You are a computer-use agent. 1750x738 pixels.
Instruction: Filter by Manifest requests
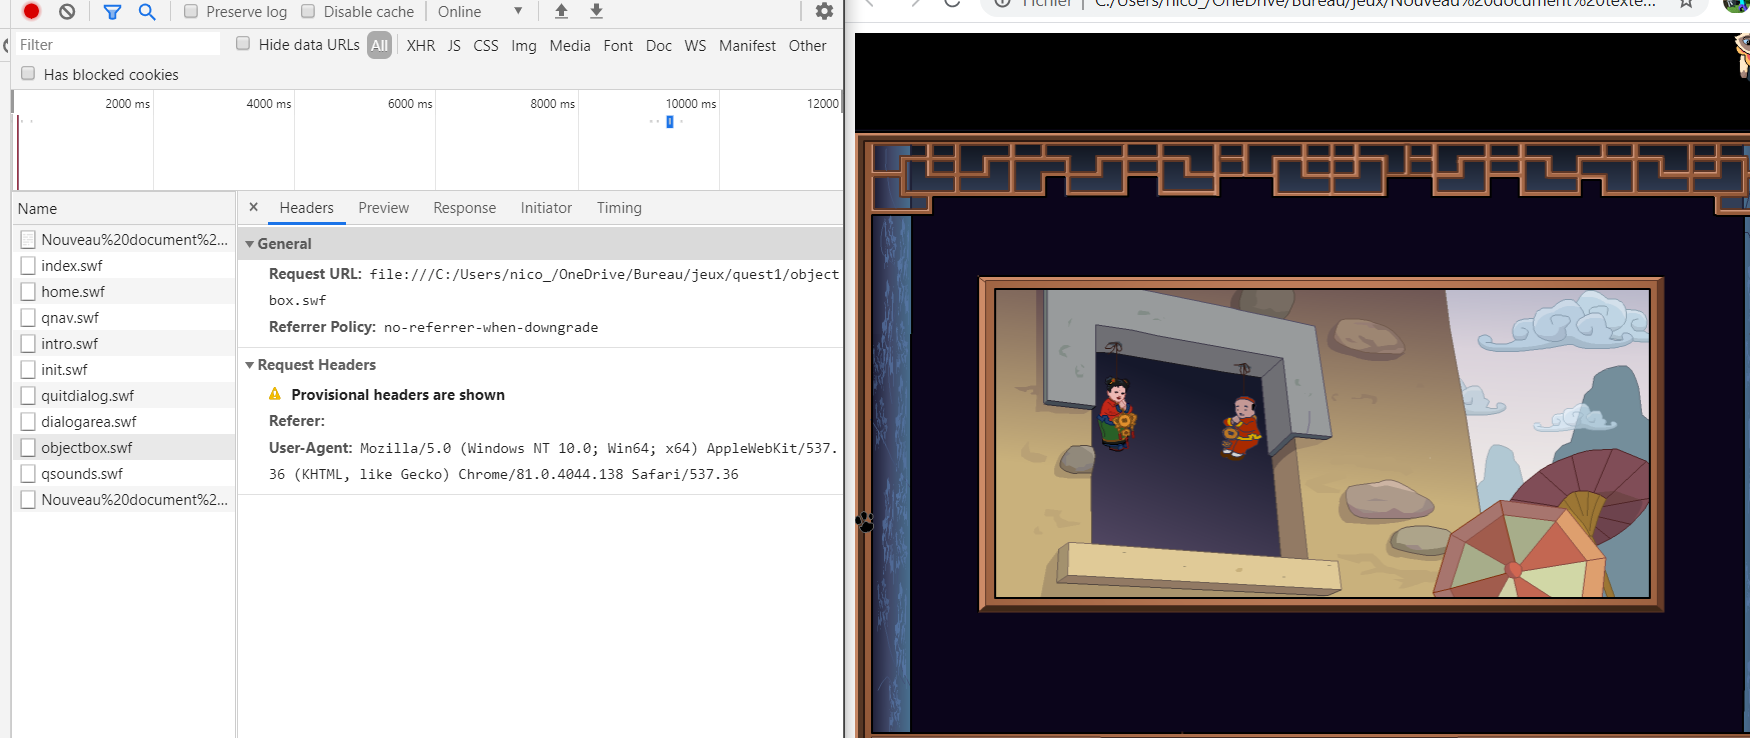(x=747, y=45)
